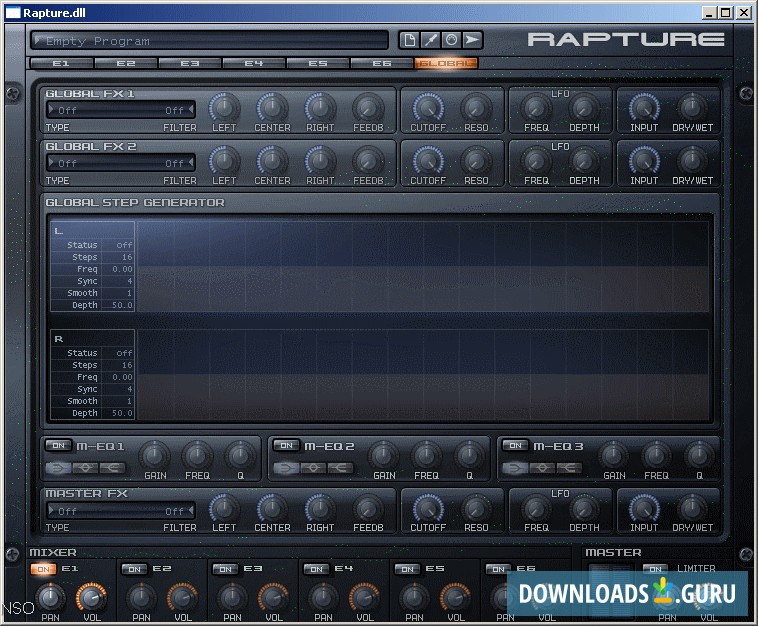Click the L step generator Status value
The image size is (758, 626).
tap(123, 245)
